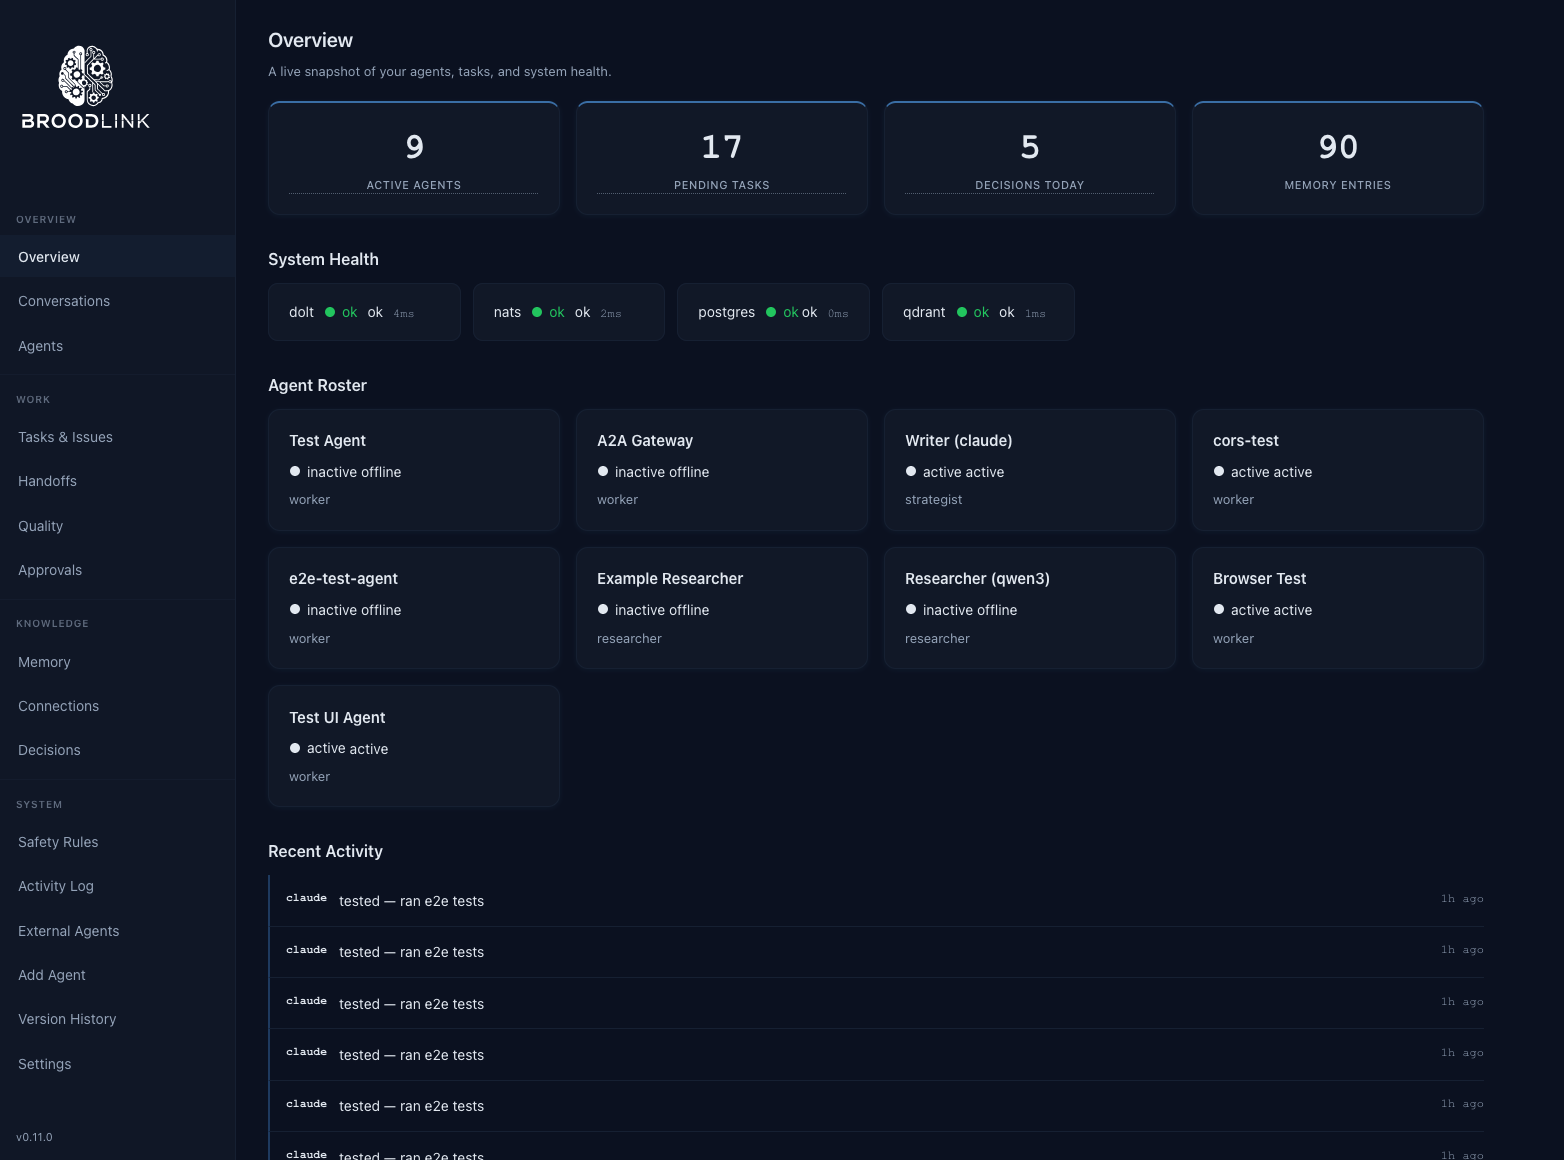Select the Example Researcher agent card
This screenshot has height=1160, width=1564.
[721, 608]
